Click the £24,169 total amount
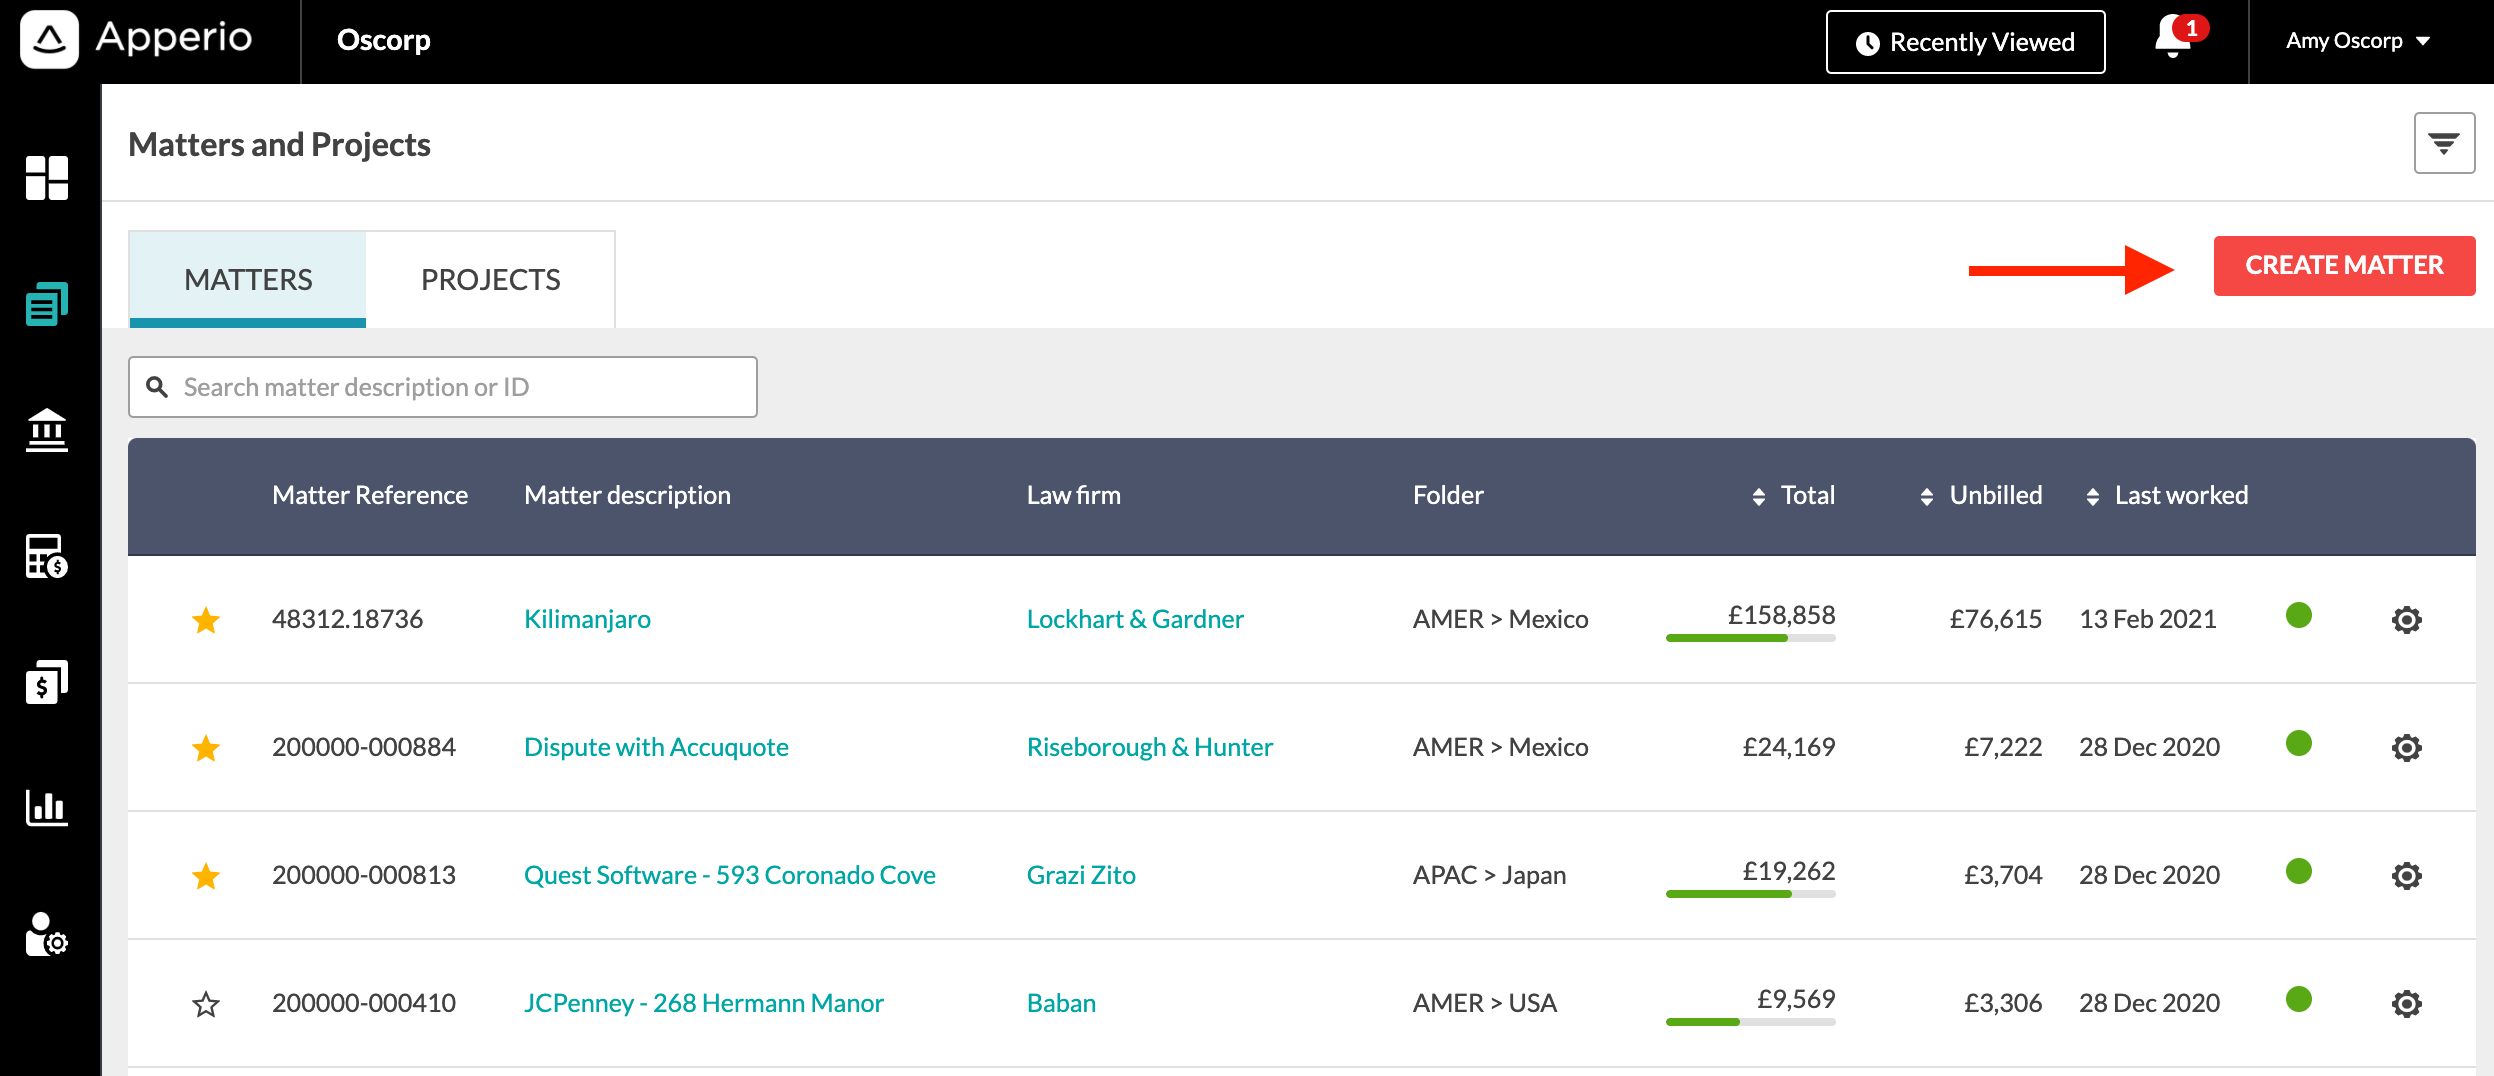Screen dimensions: 2494x1076 tap(1789, 748)
